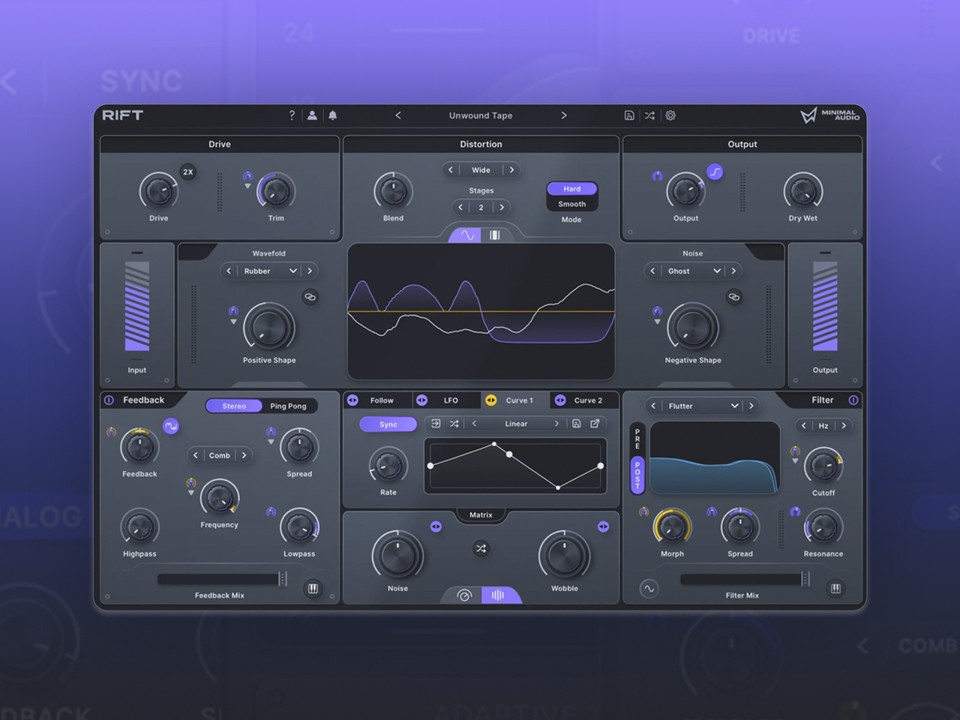Toggle the Output soft clip curve icon

(x=714, y=172)
